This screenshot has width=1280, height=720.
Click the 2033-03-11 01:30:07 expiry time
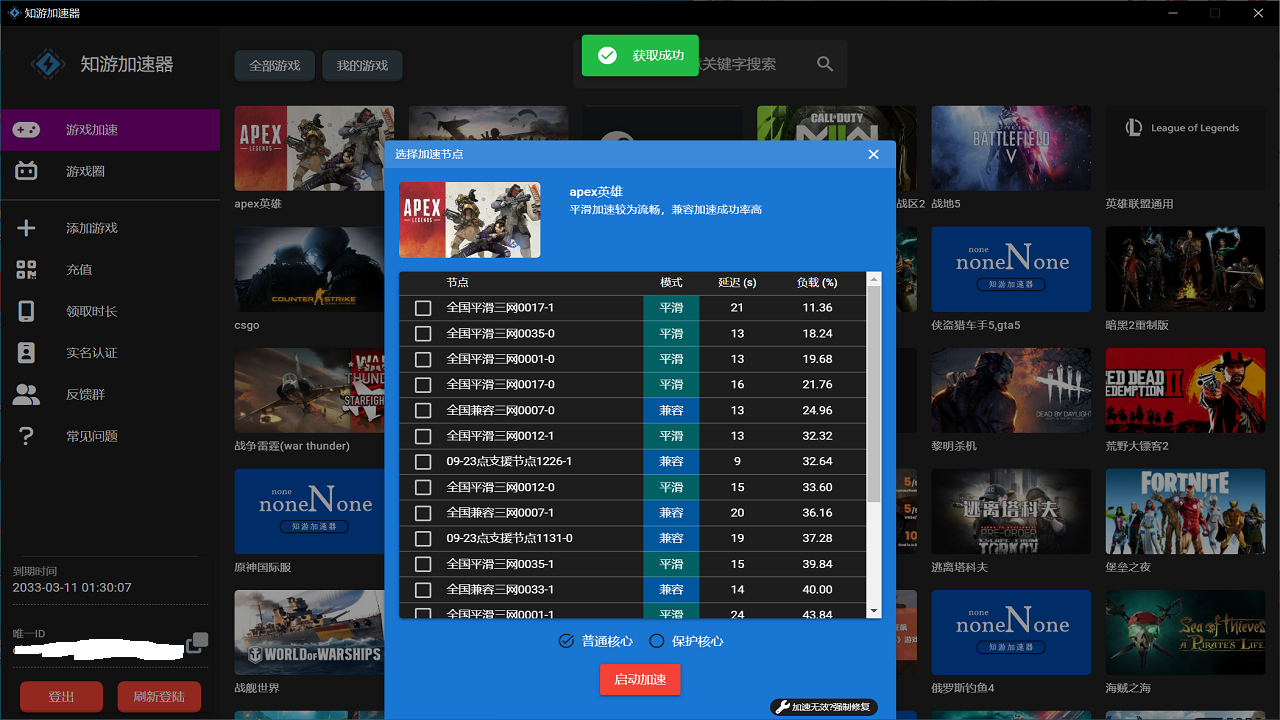tap(72, 588)
